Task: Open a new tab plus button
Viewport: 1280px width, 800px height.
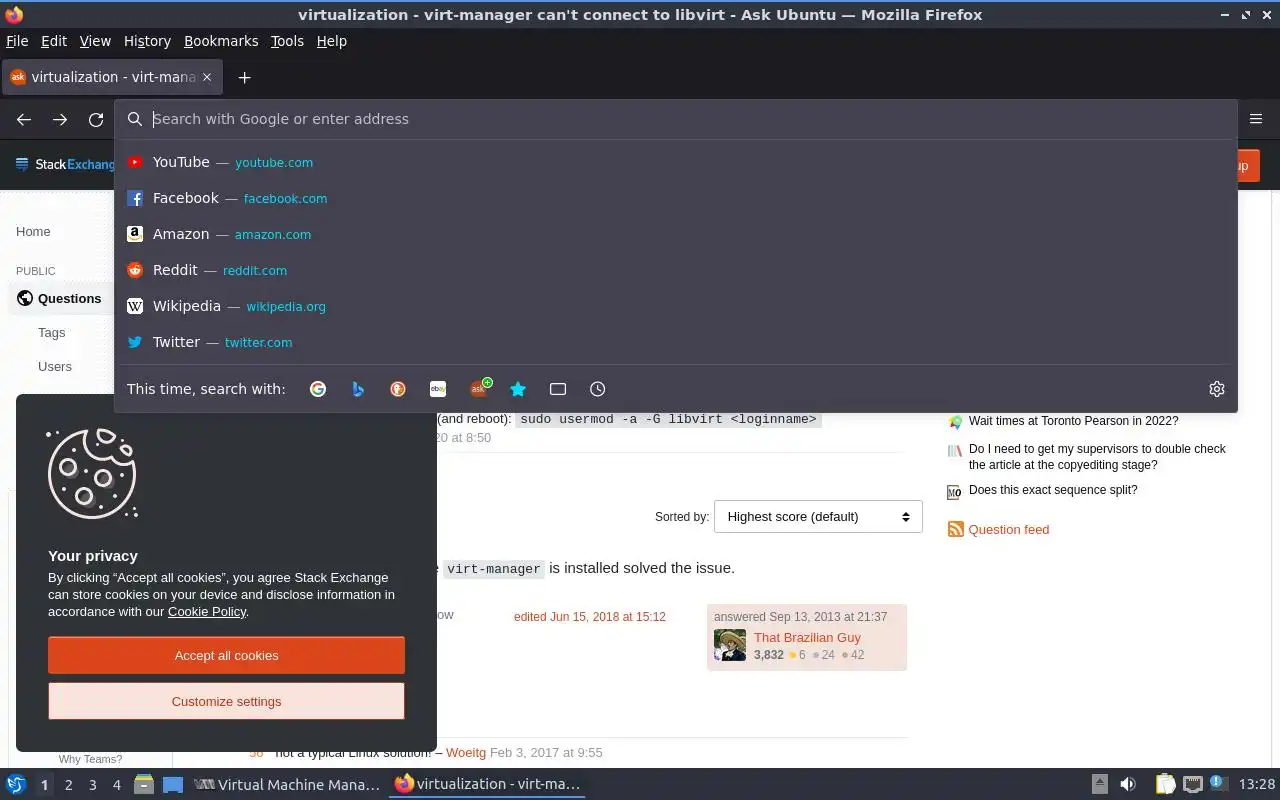Action: pyautogui.click(x=244, y=77)
